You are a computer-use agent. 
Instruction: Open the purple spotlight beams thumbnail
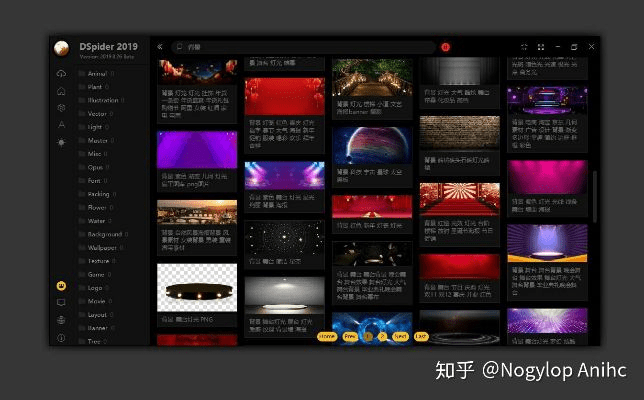click(x=285, y=176)
